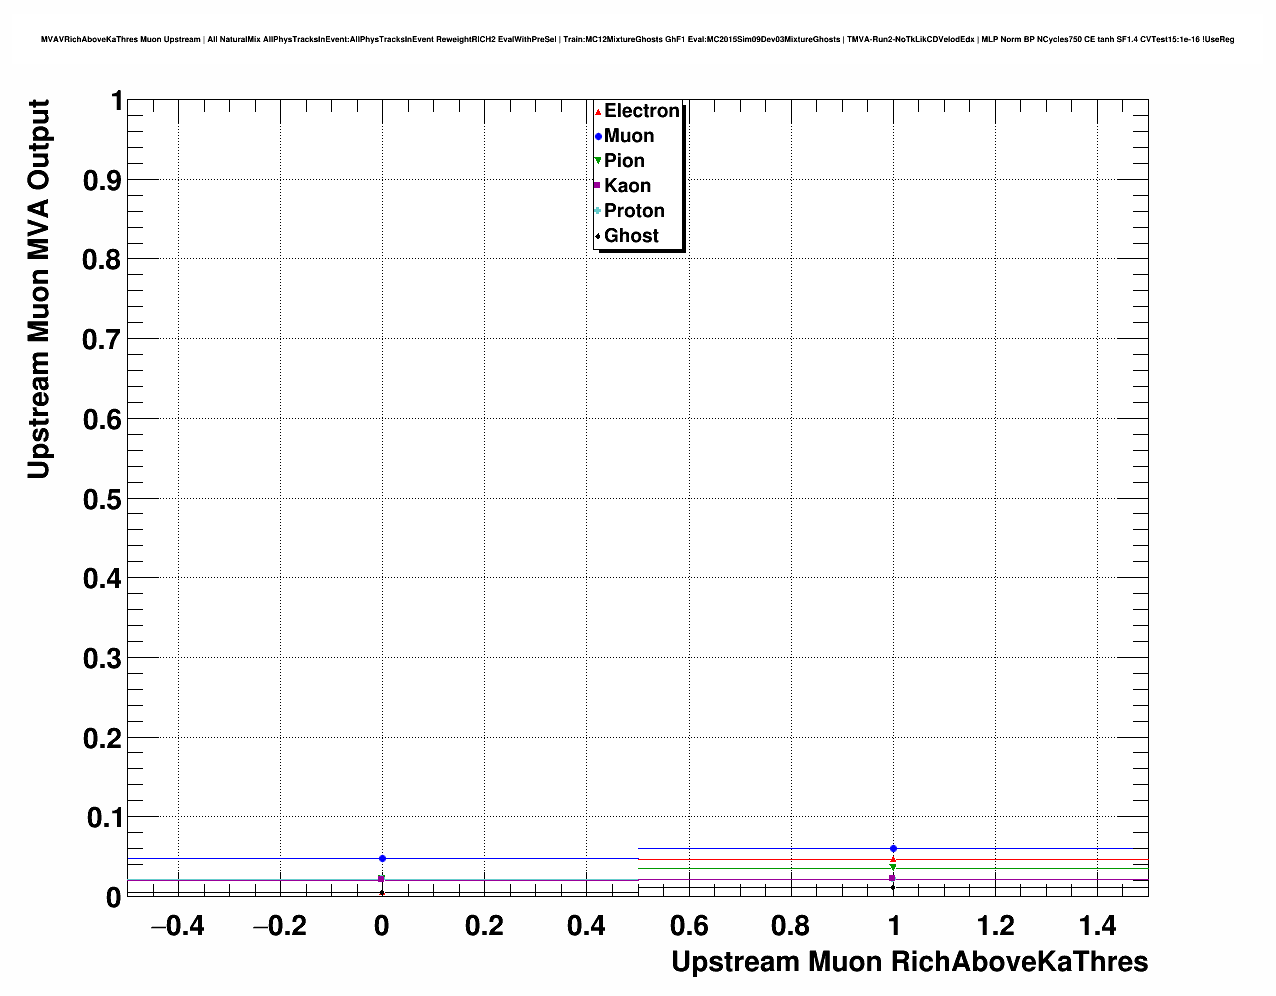Select the purple Kaon data point at x=0
Screen dimensions: 1276x996
point(381,879)
